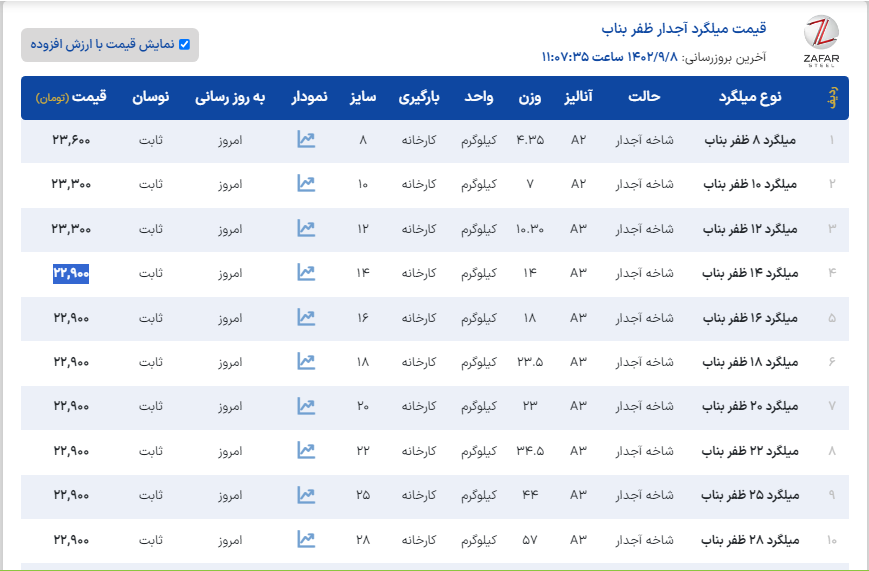Click chart icon for میلگرد 22 row

pyautogui.click(x=306, y=451)
